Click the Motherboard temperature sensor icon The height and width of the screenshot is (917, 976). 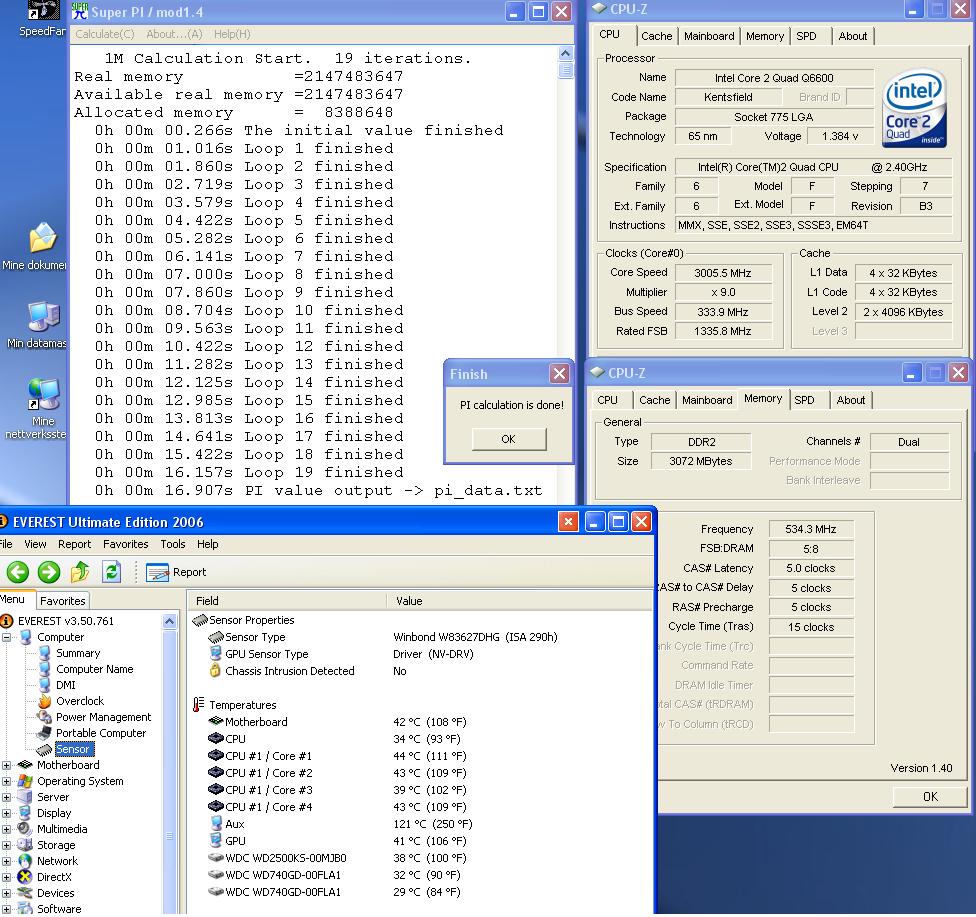point(215,722)
